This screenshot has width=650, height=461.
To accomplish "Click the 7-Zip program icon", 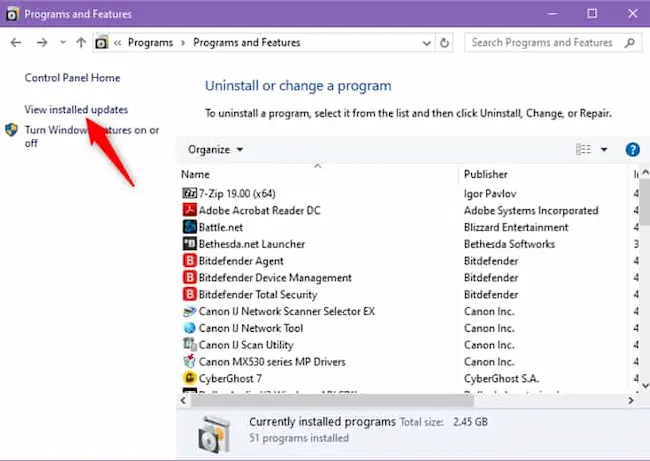I will 189,193.
